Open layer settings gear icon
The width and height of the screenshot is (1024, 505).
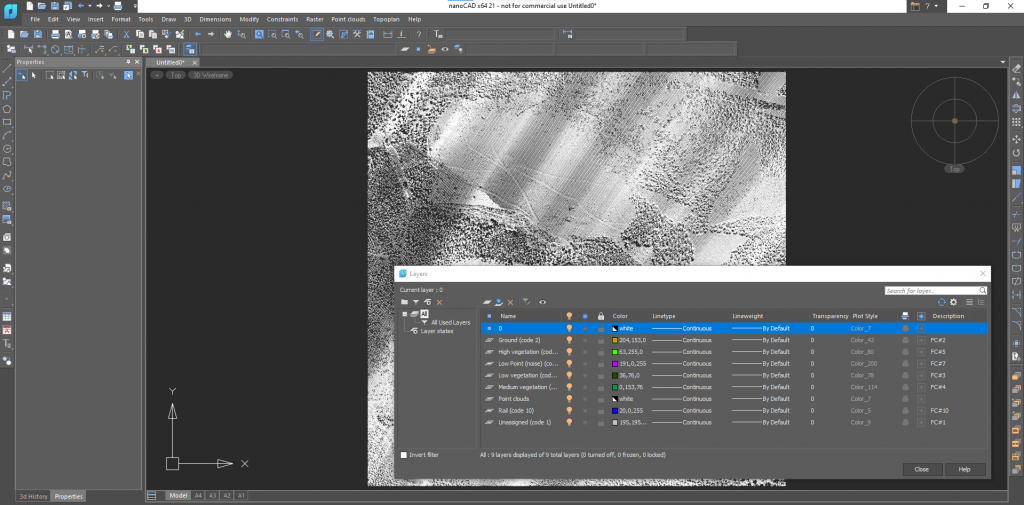[x=953, y=301]
